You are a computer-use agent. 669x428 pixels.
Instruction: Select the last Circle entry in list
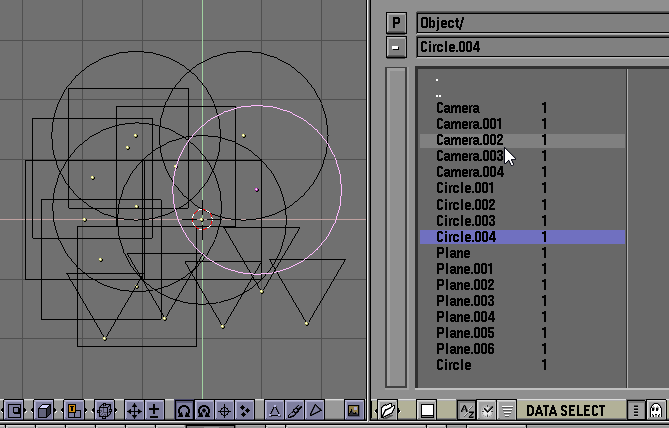[522, 365]
